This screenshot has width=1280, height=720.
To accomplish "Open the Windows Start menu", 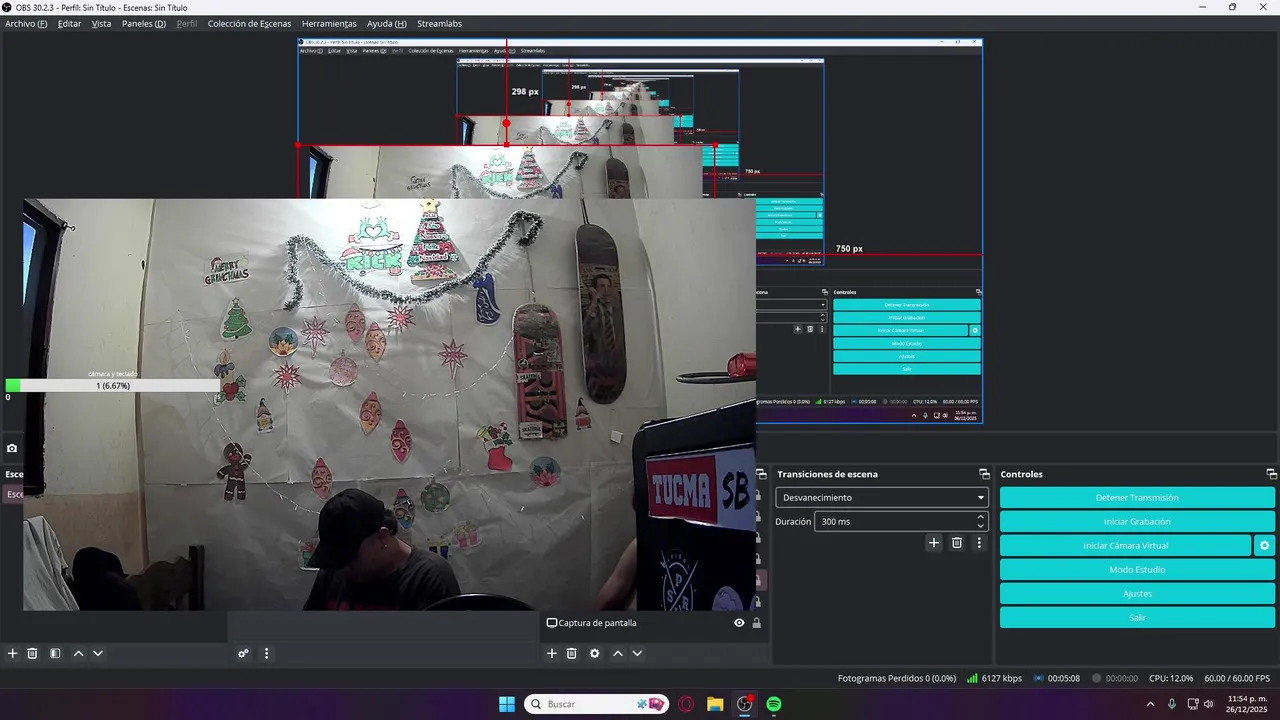I will (x=507, y=704).
